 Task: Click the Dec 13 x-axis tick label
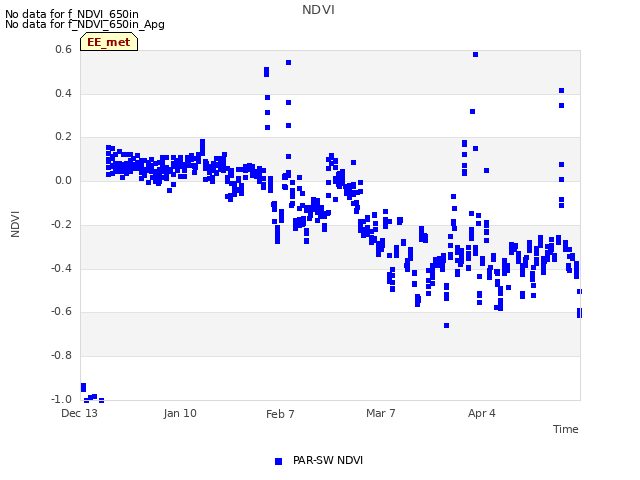79,413
